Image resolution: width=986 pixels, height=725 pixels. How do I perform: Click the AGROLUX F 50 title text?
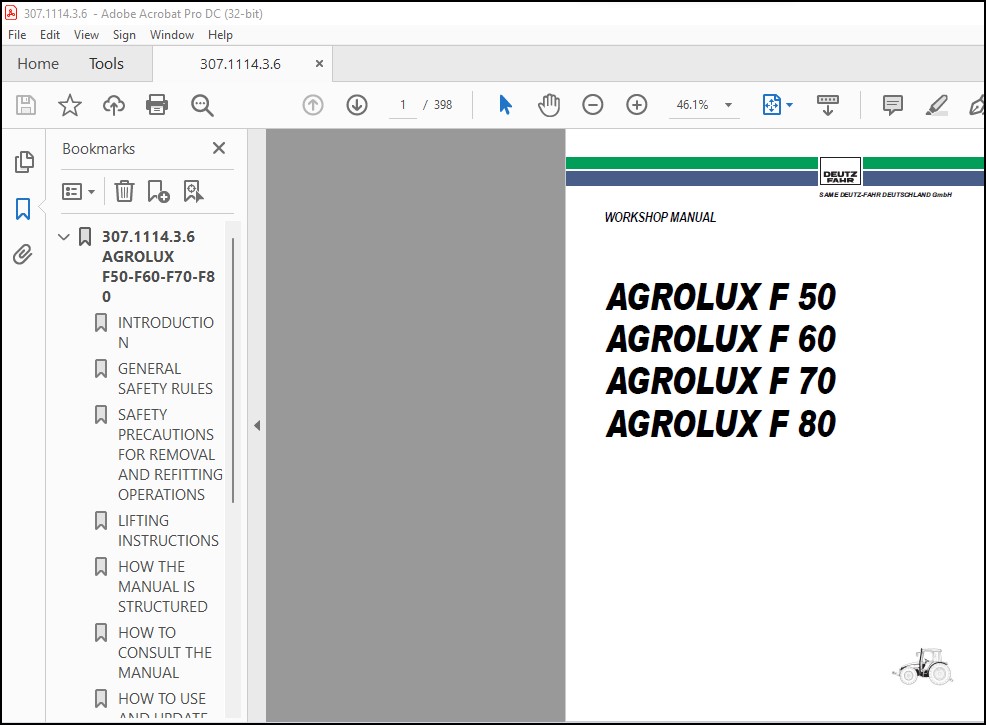721,297
